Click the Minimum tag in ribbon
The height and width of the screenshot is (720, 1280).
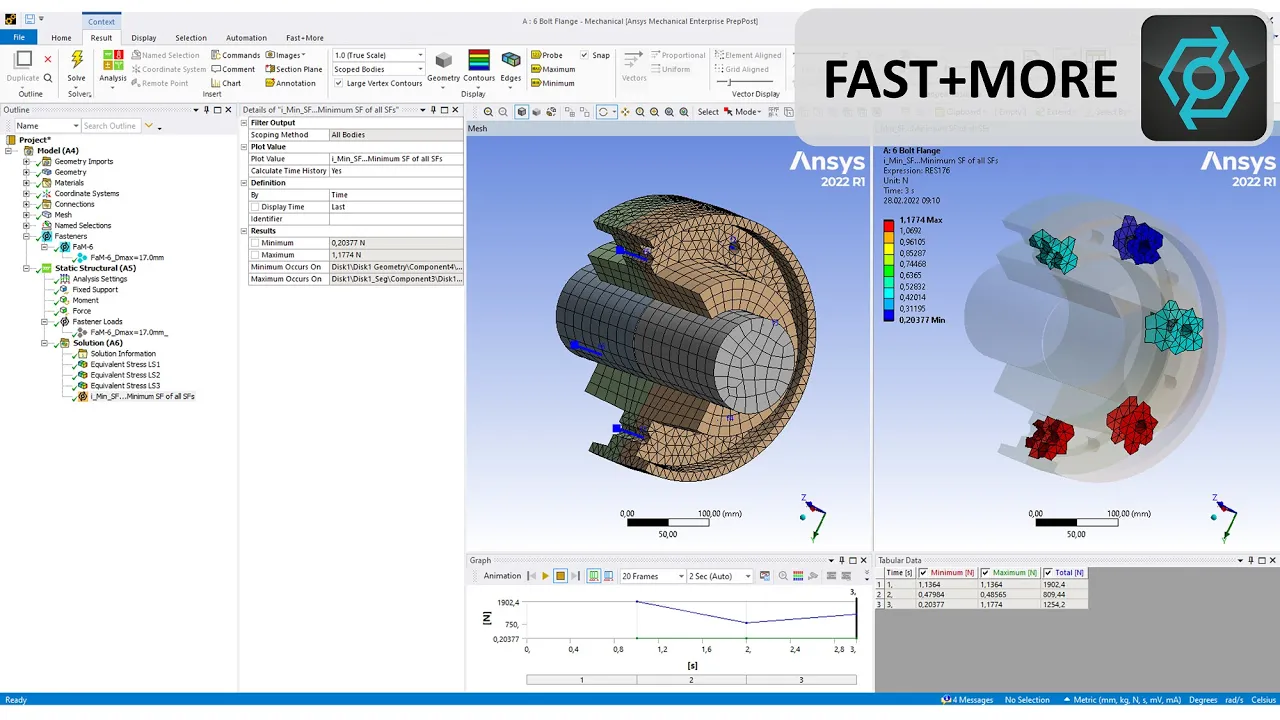coord(552,83)
